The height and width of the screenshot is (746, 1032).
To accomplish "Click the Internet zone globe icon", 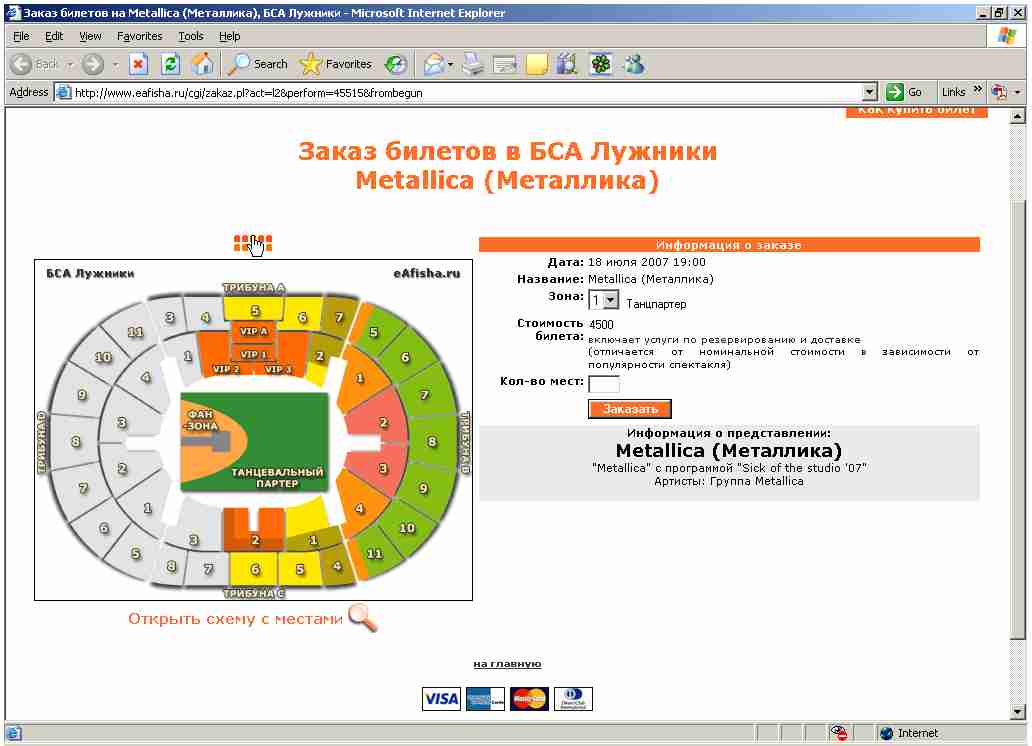I will point(887,733).
